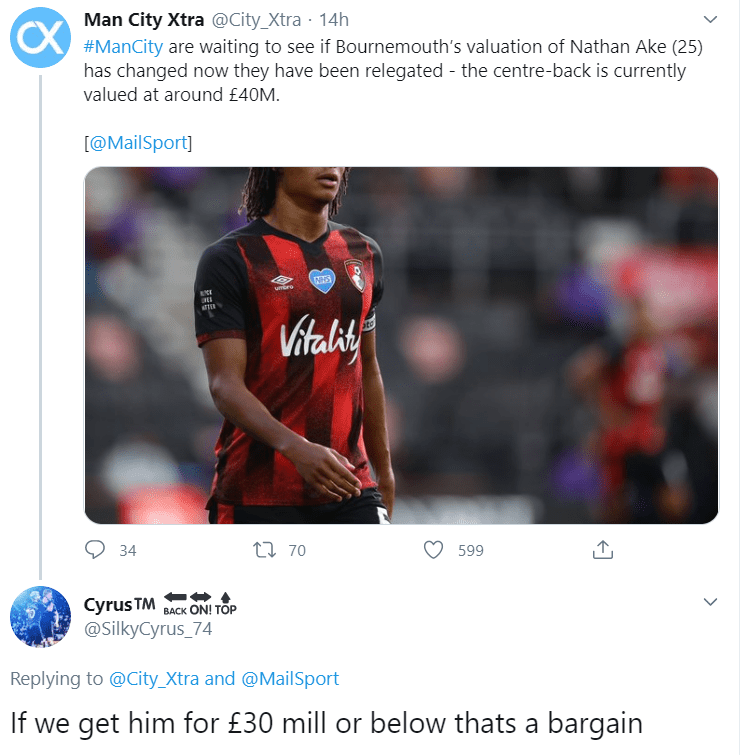The width and height of the screenshot is (747, 755).
Task: Like the tweet with heart icon
Action: click(x=433, y=549)
